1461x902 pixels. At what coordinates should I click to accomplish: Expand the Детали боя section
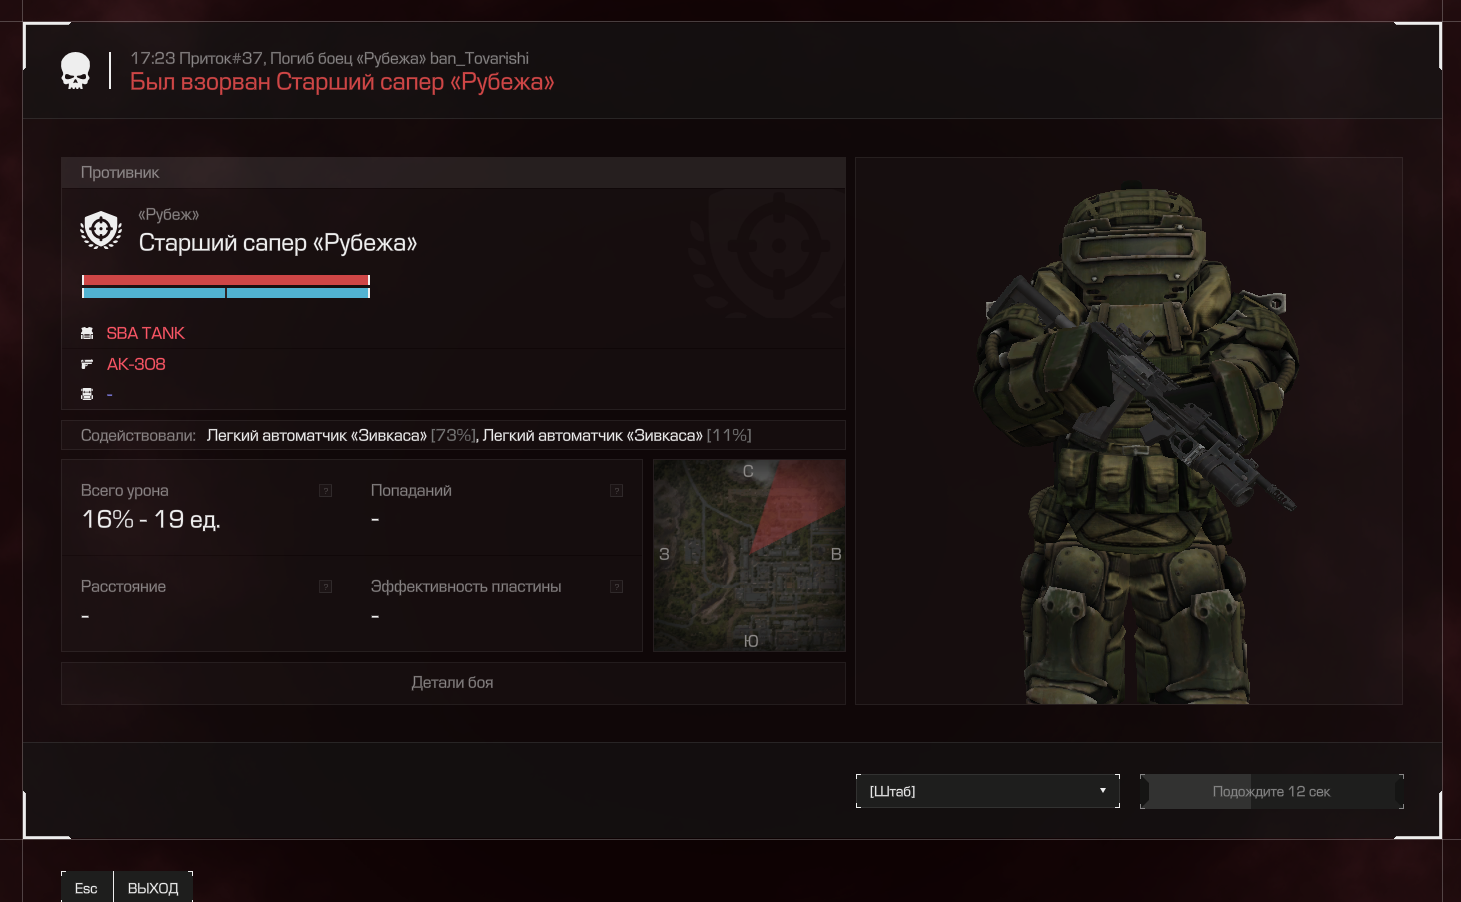(453, 683)
